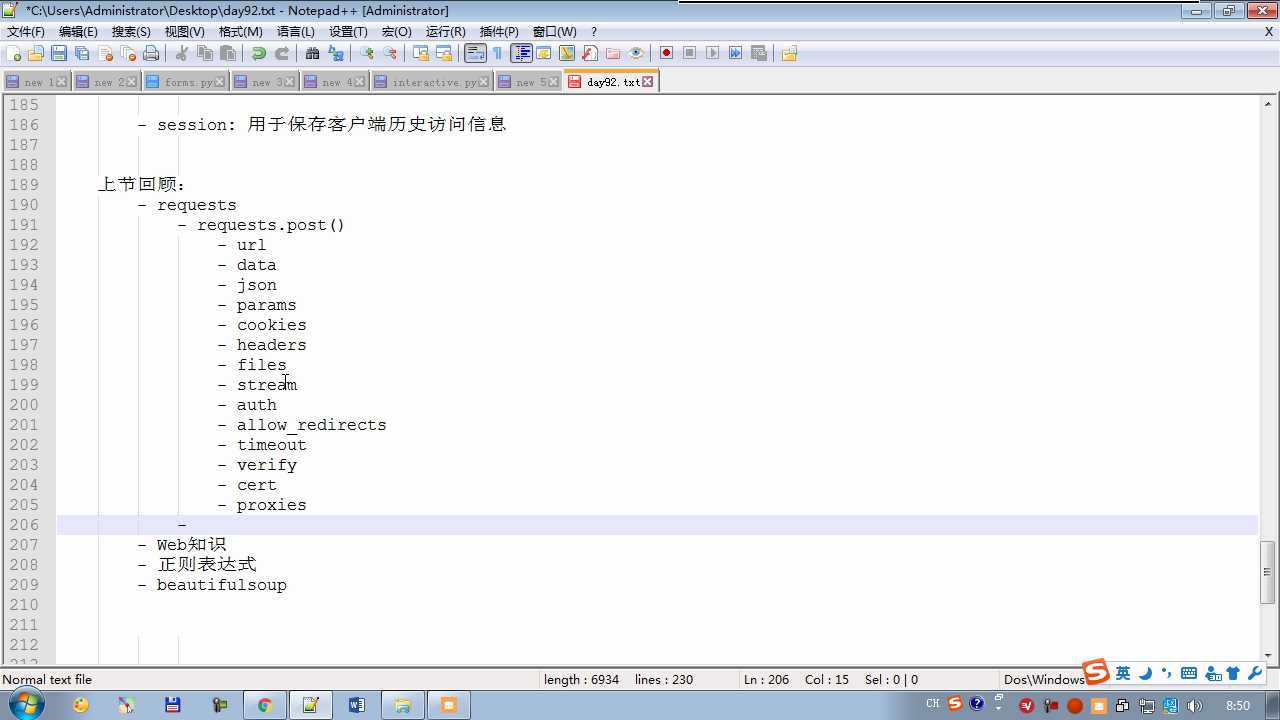Click the Print toolbar icon
Screen dimensions: 1280x720
[x=151, y=53]
